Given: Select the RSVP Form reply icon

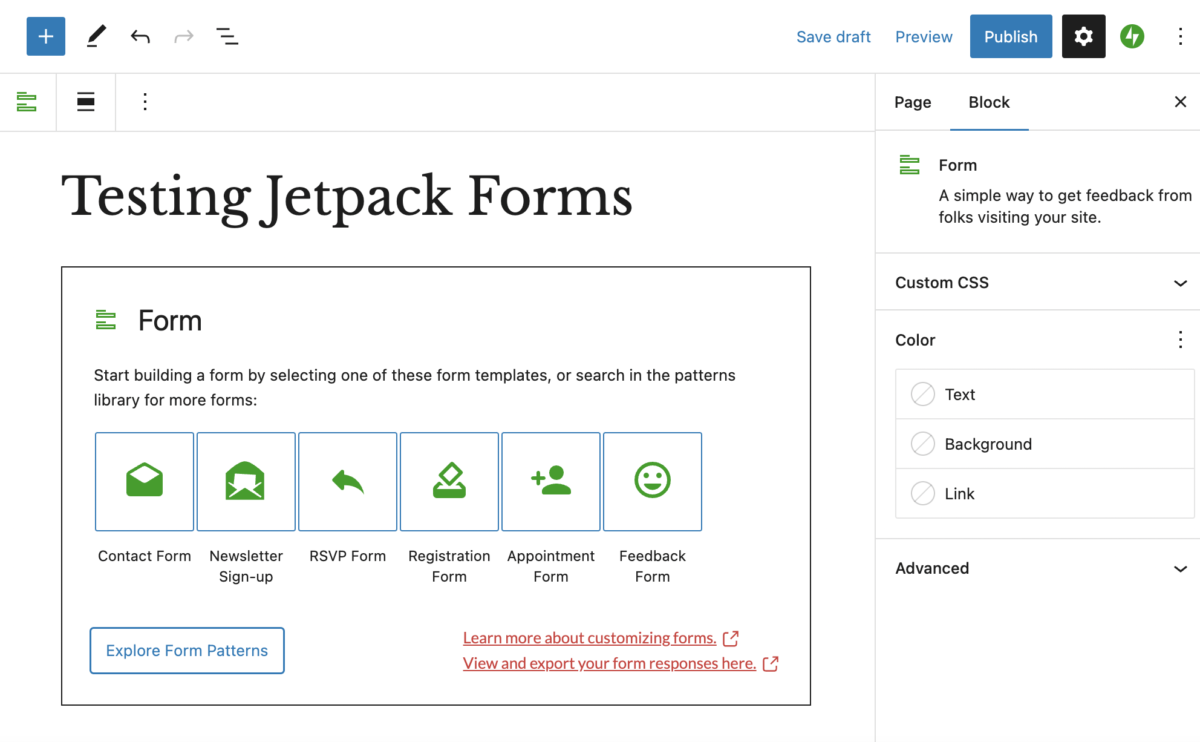Looking at the screenshot, I should (348, 481).
